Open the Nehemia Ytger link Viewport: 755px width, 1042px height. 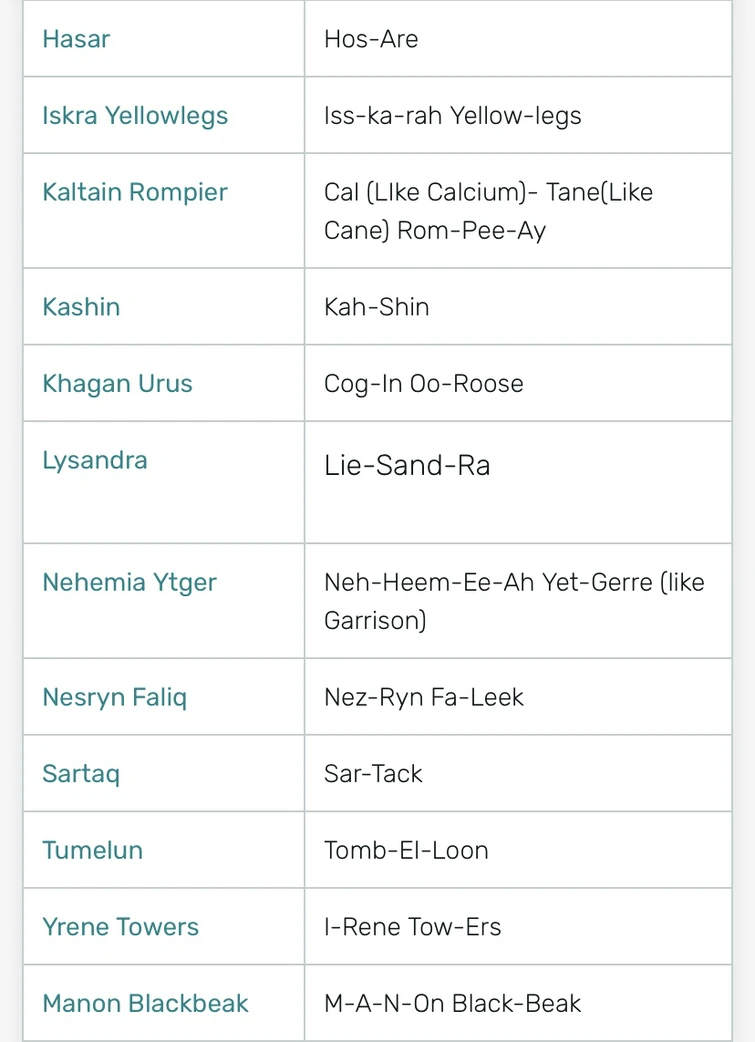click(129, 582)
